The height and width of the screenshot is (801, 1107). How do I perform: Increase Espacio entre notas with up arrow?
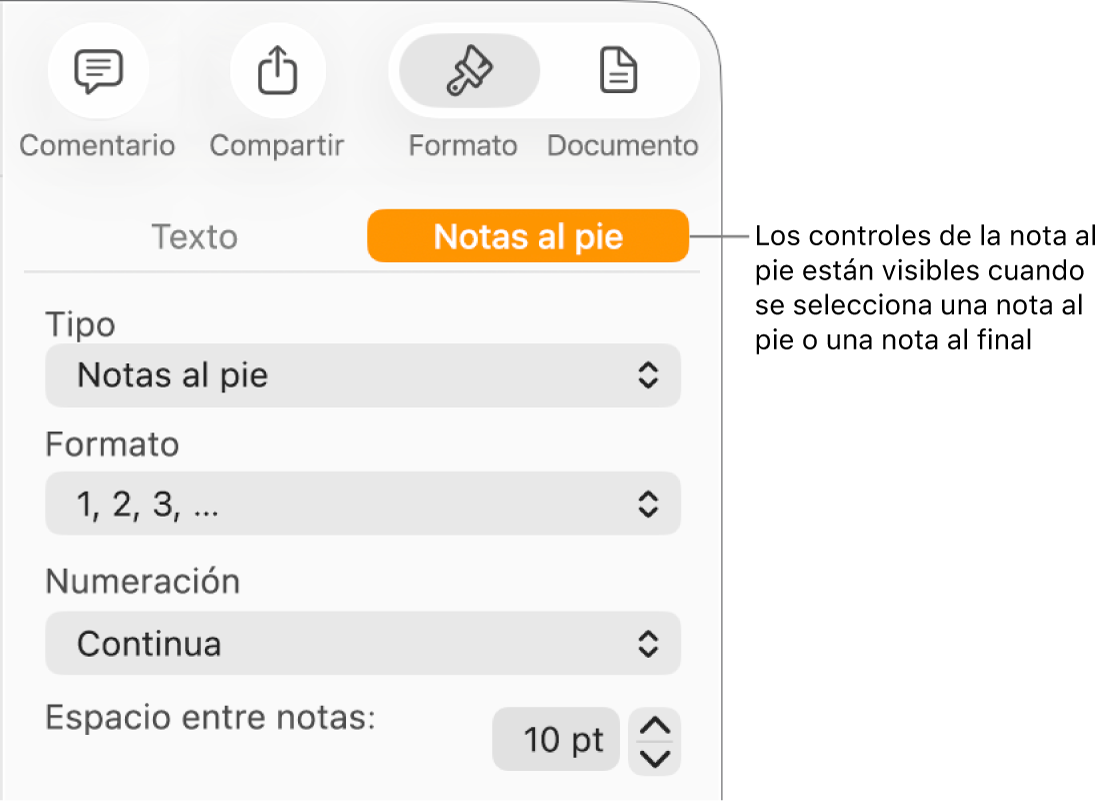pos(654,724)
